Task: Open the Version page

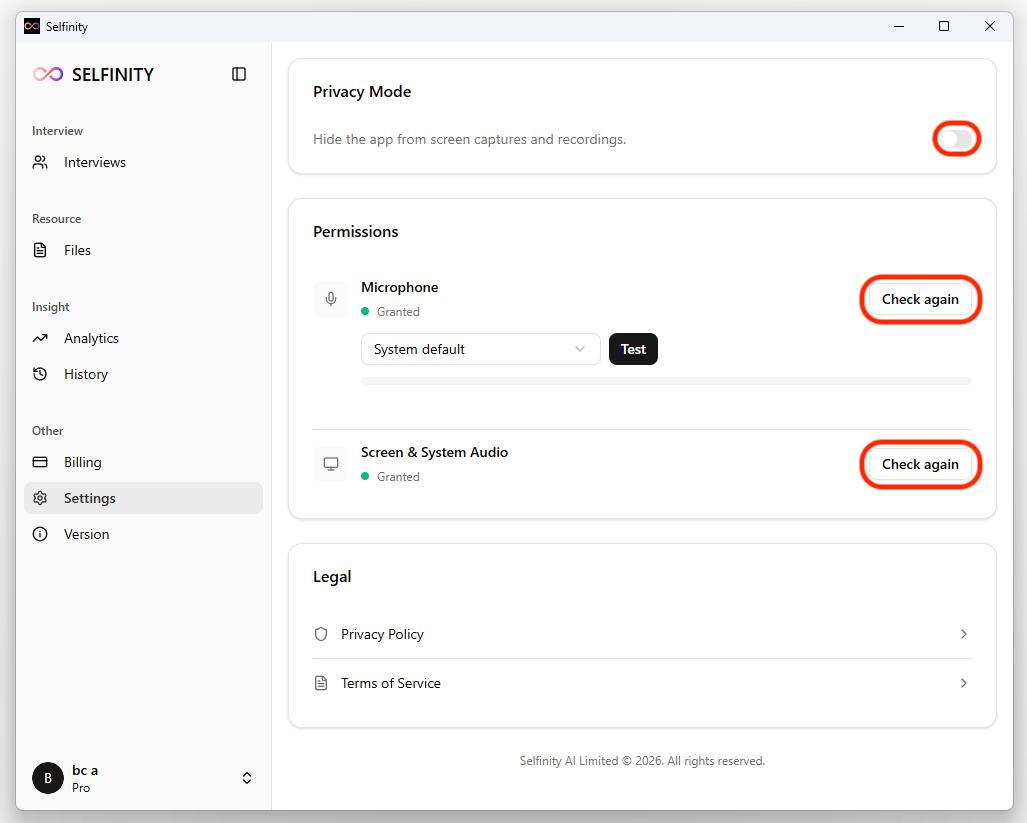Action: coord(143,534)
